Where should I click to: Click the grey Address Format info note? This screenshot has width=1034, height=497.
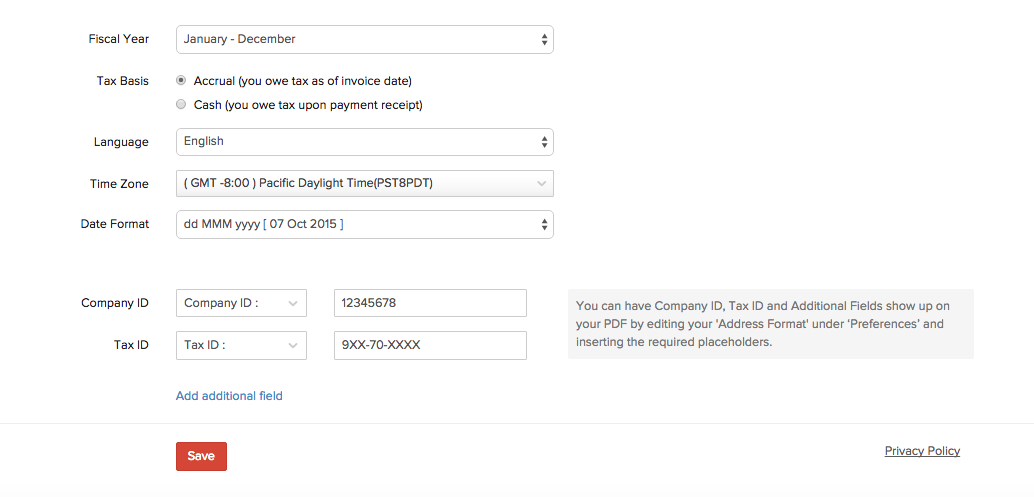coord(770,324)
